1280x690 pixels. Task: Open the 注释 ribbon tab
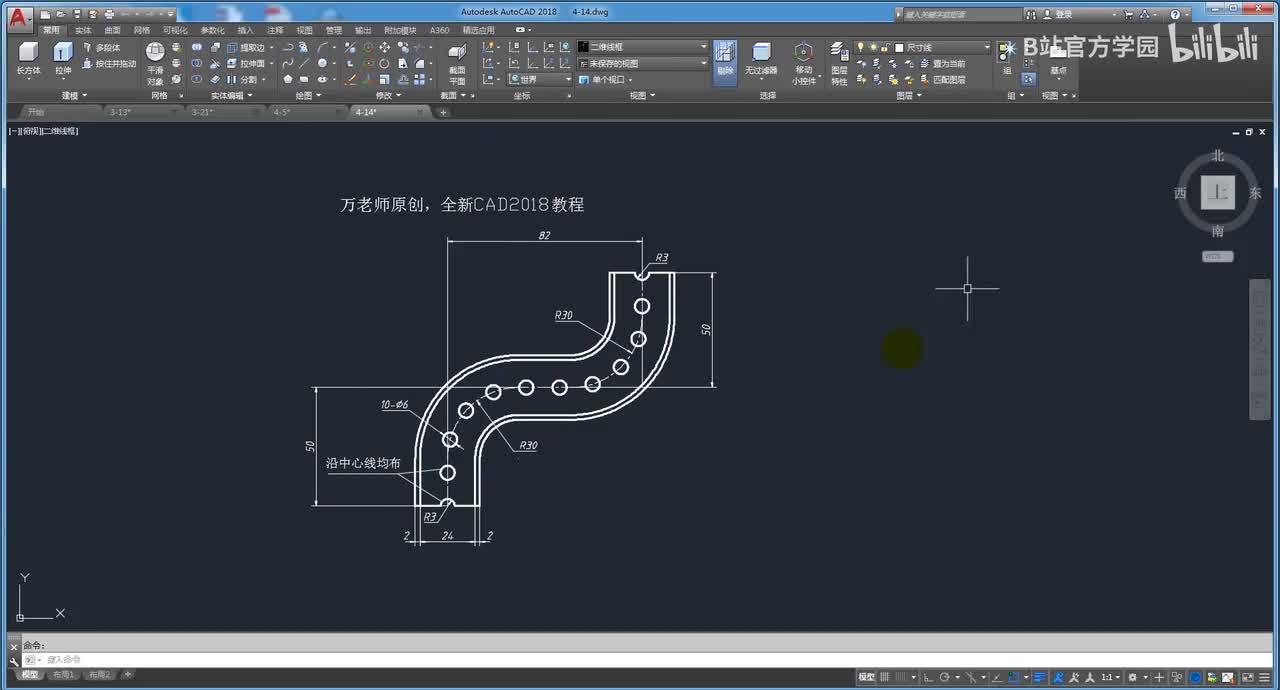point(275,30)
